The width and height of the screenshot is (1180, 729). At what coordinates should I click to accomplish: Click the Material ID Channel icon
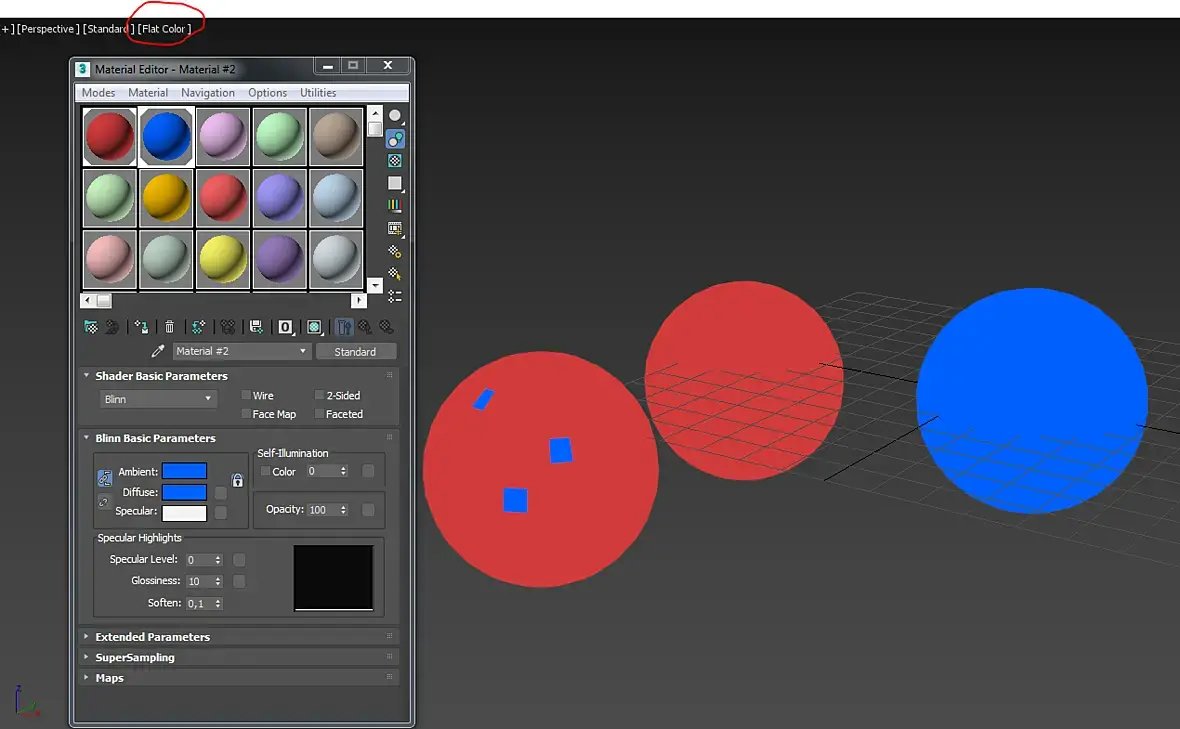pyautogui.click(x=285, y=327)
